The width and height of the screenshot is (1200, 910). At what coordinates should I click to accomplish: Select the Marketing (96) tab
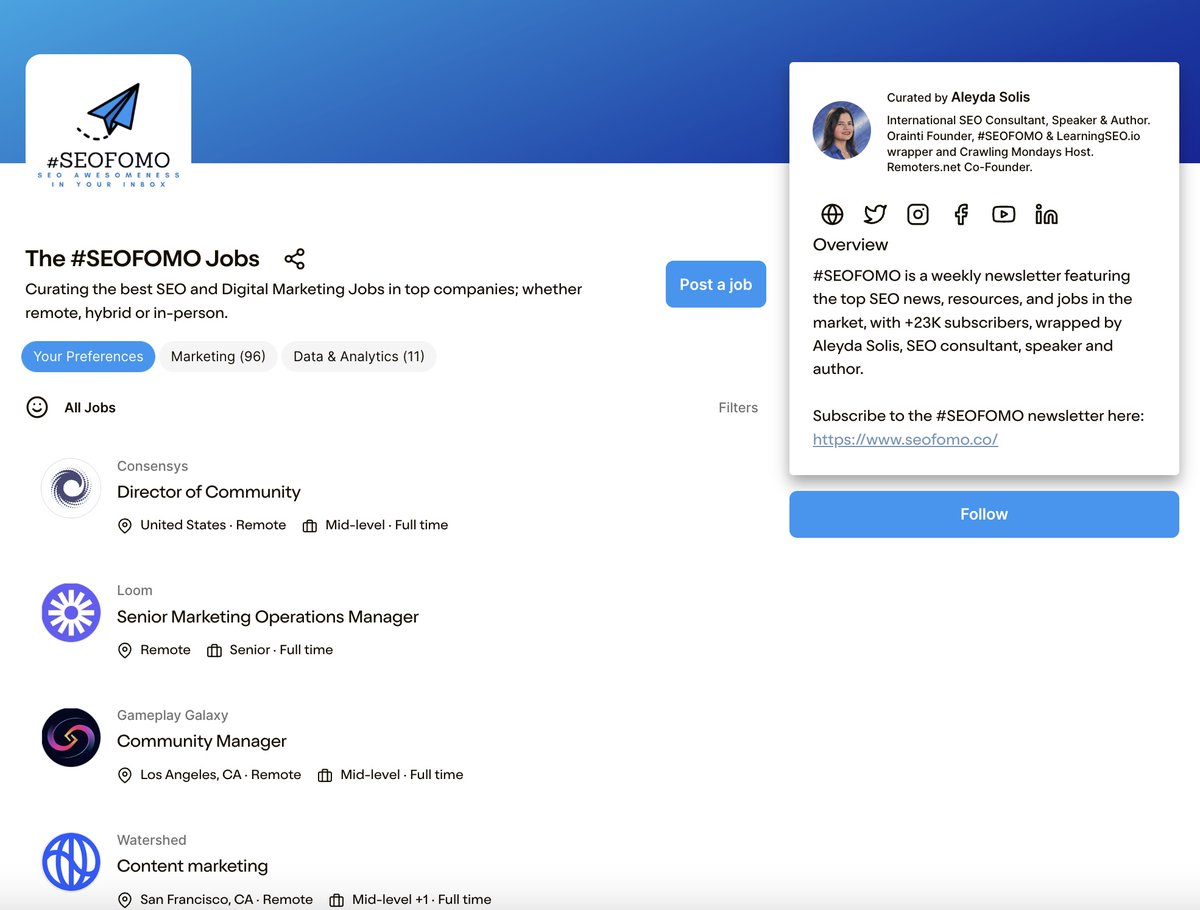[218, 356]
